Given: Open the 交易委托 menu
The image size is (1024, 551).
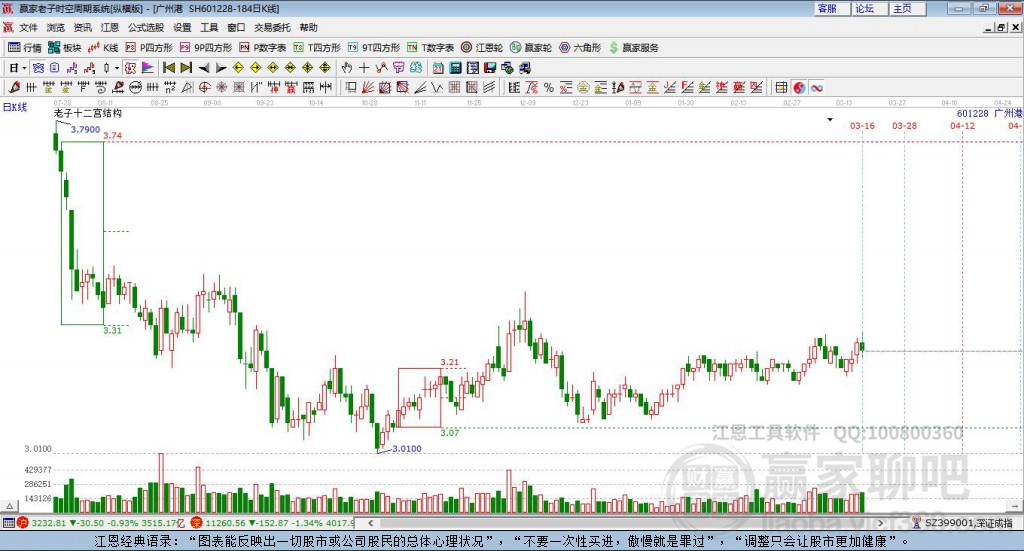Looking at the screenshot, I should click(x=272, y=27).
